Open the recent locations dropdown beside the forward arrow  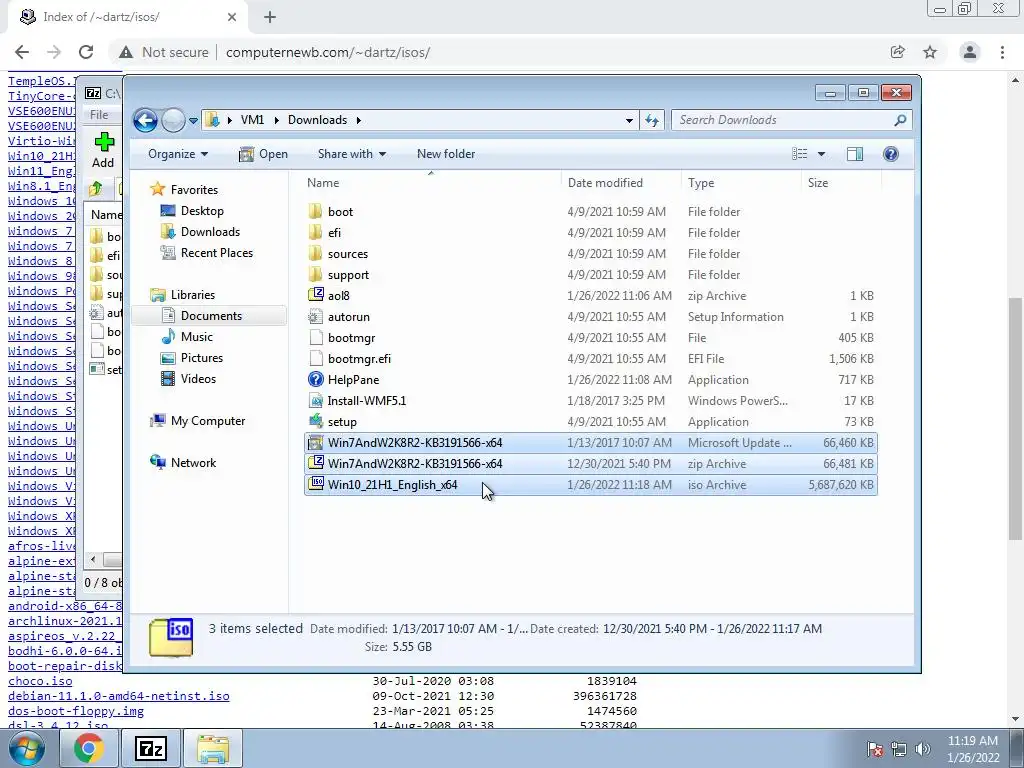click(193, 121)
